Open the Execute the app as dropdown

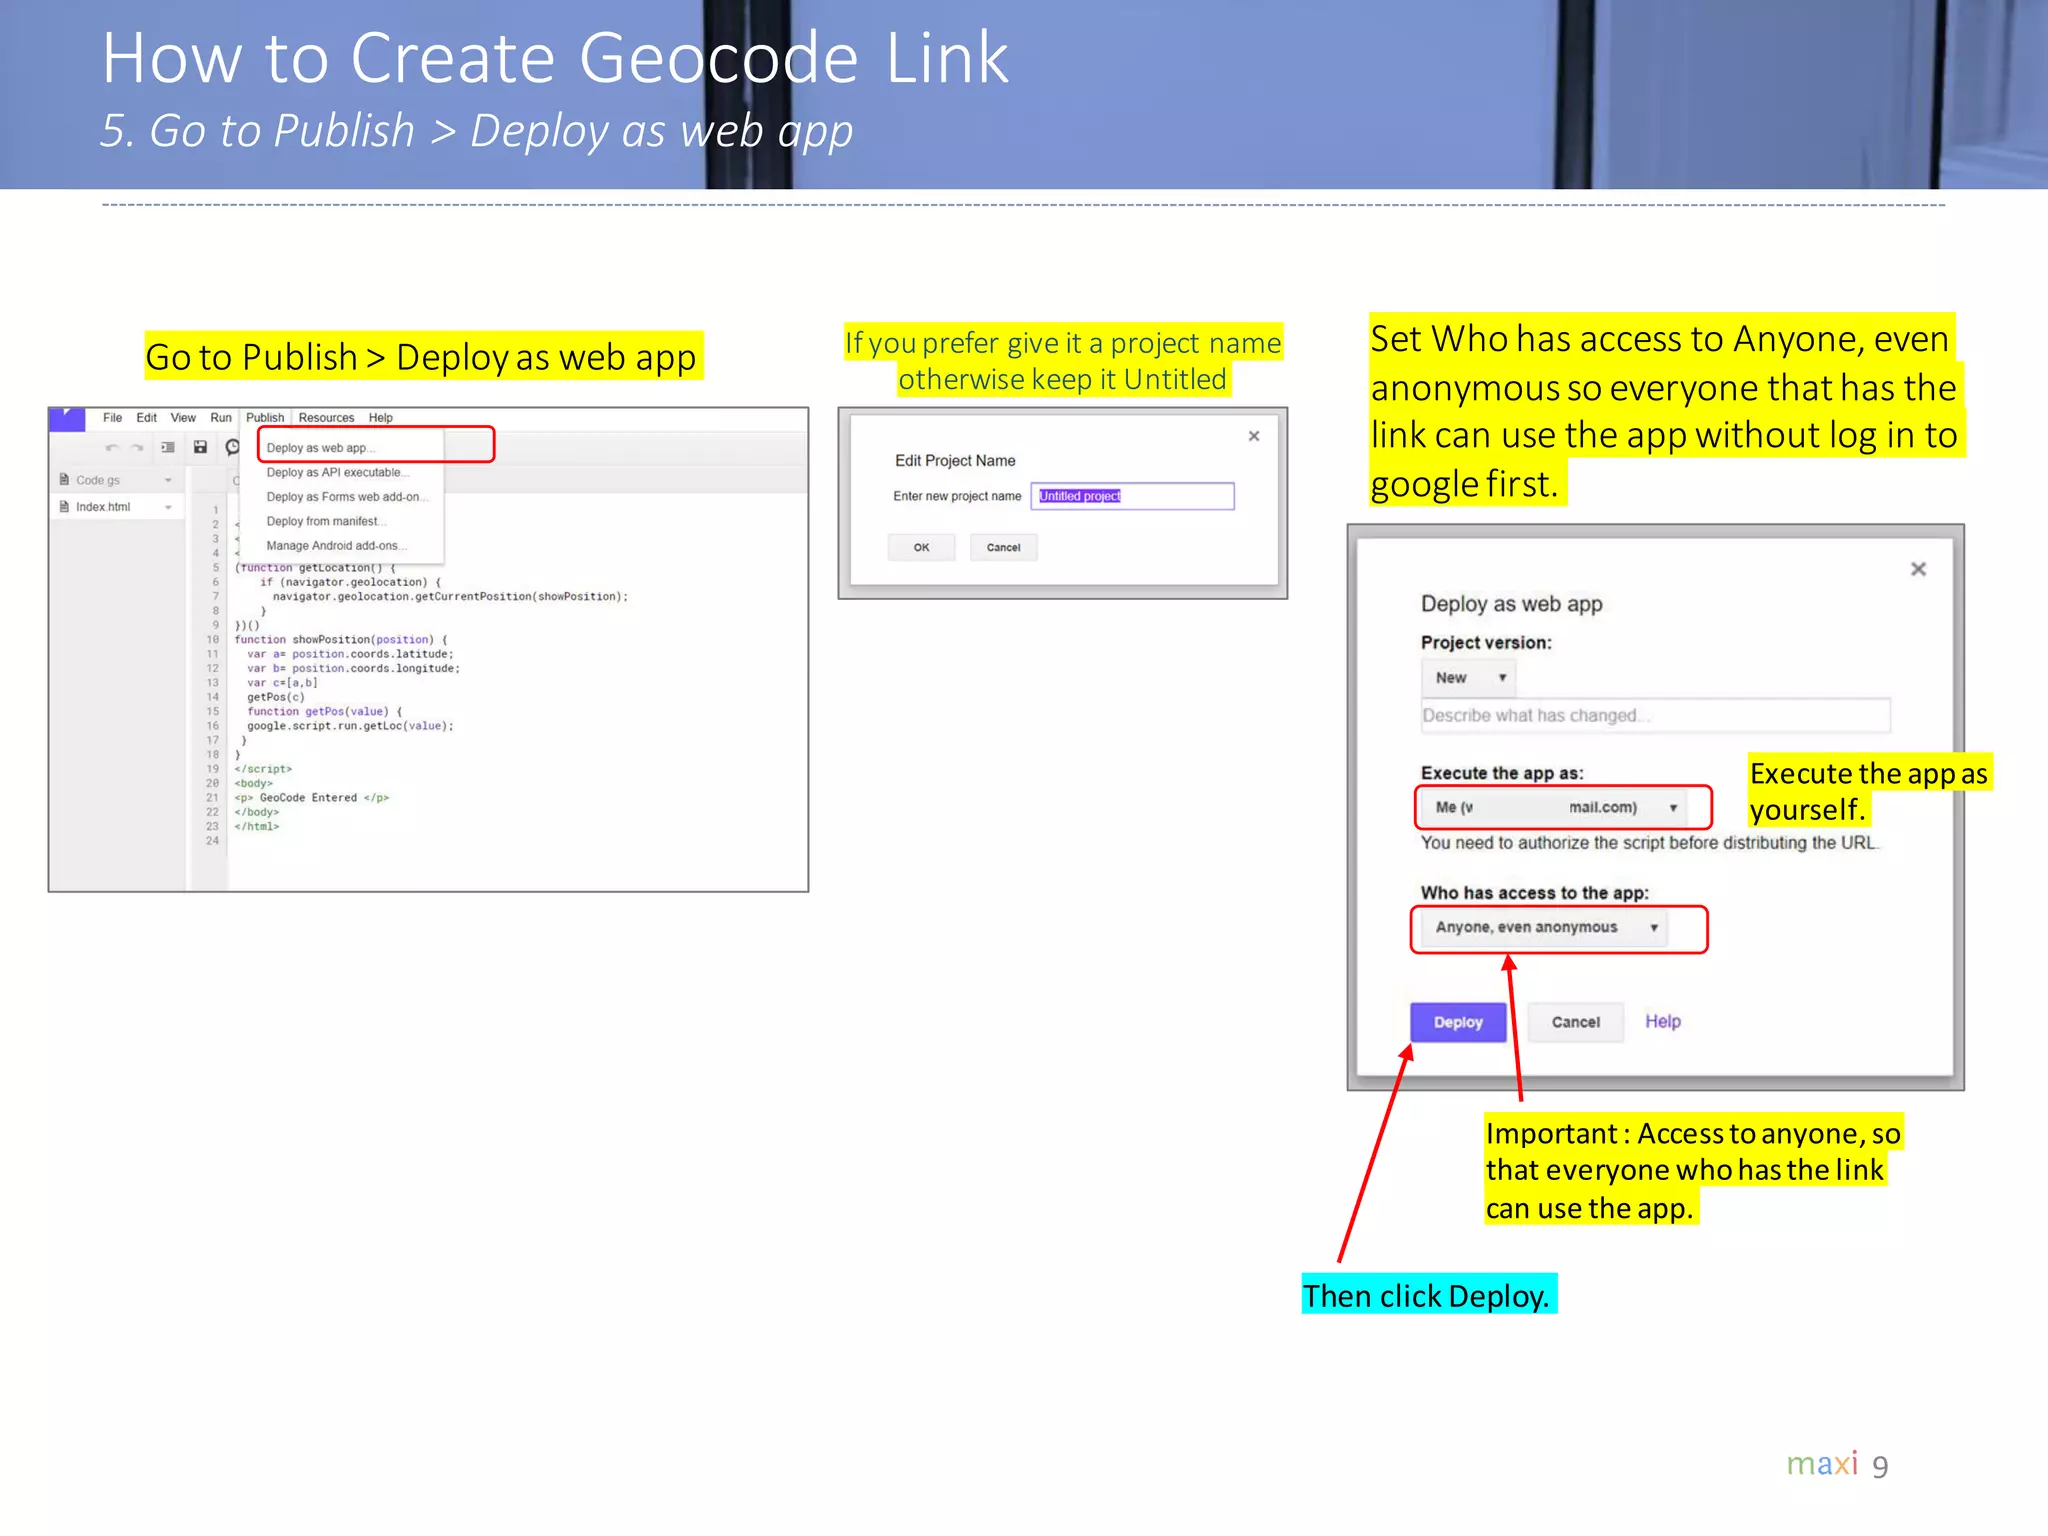1555,807
